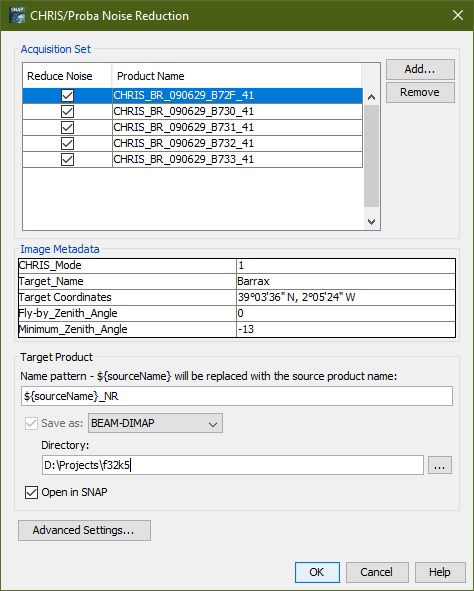
Task: Click the Reduce Noise column header
Action: pyautogui.click(x=67, y=76)
